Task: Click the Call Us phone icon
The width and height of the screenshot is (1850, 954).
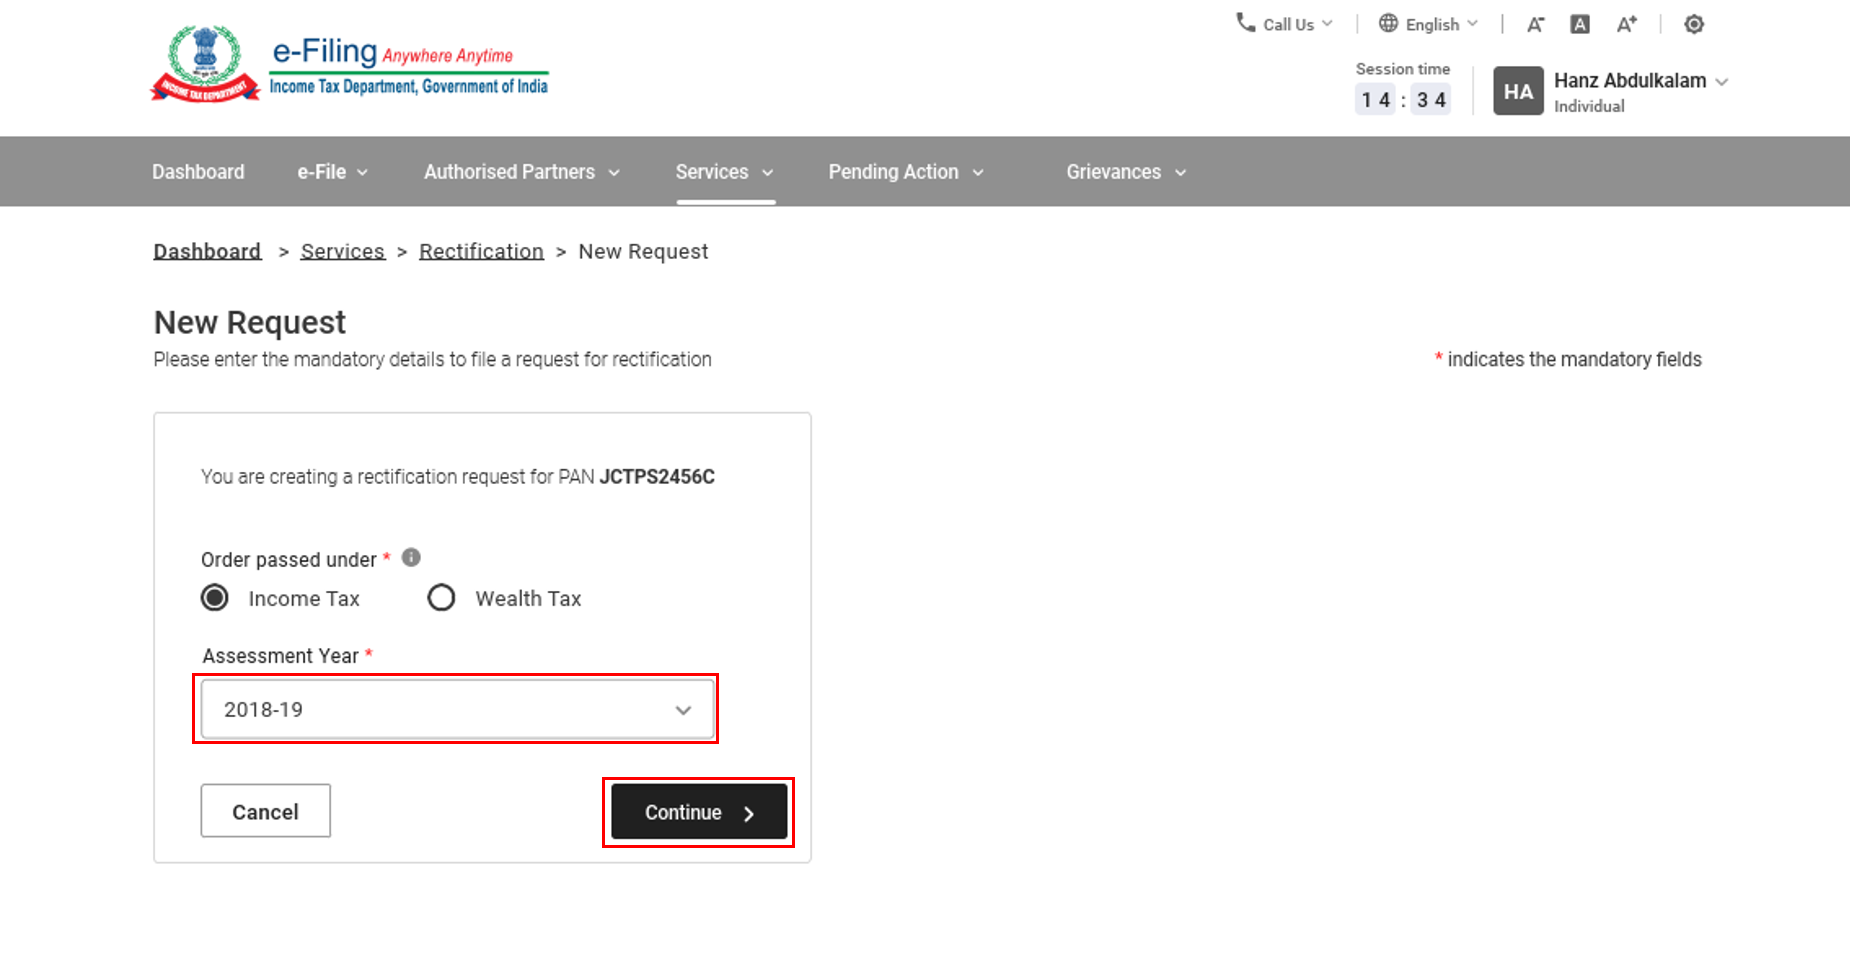Action: pos(1245,22)
